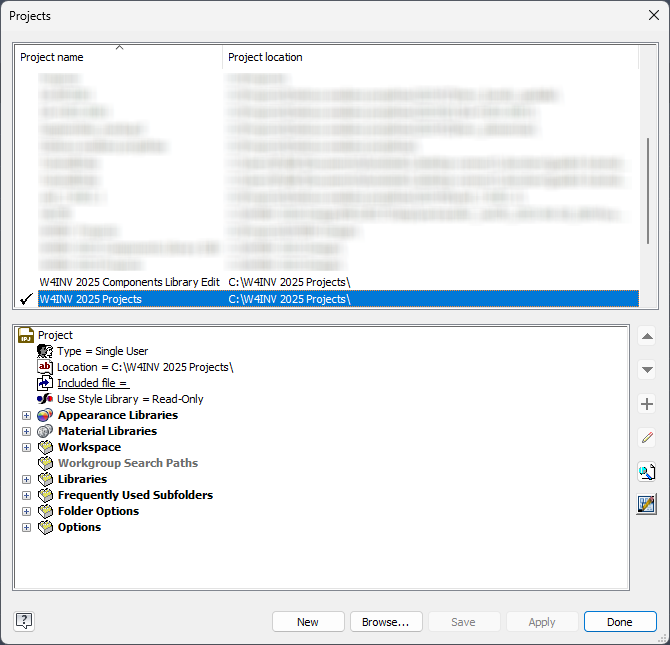The width and height of the screenshot is (670, 645).
Task: Select the Folder Options label
Action: pyautogui.click(x=99, y=511)
